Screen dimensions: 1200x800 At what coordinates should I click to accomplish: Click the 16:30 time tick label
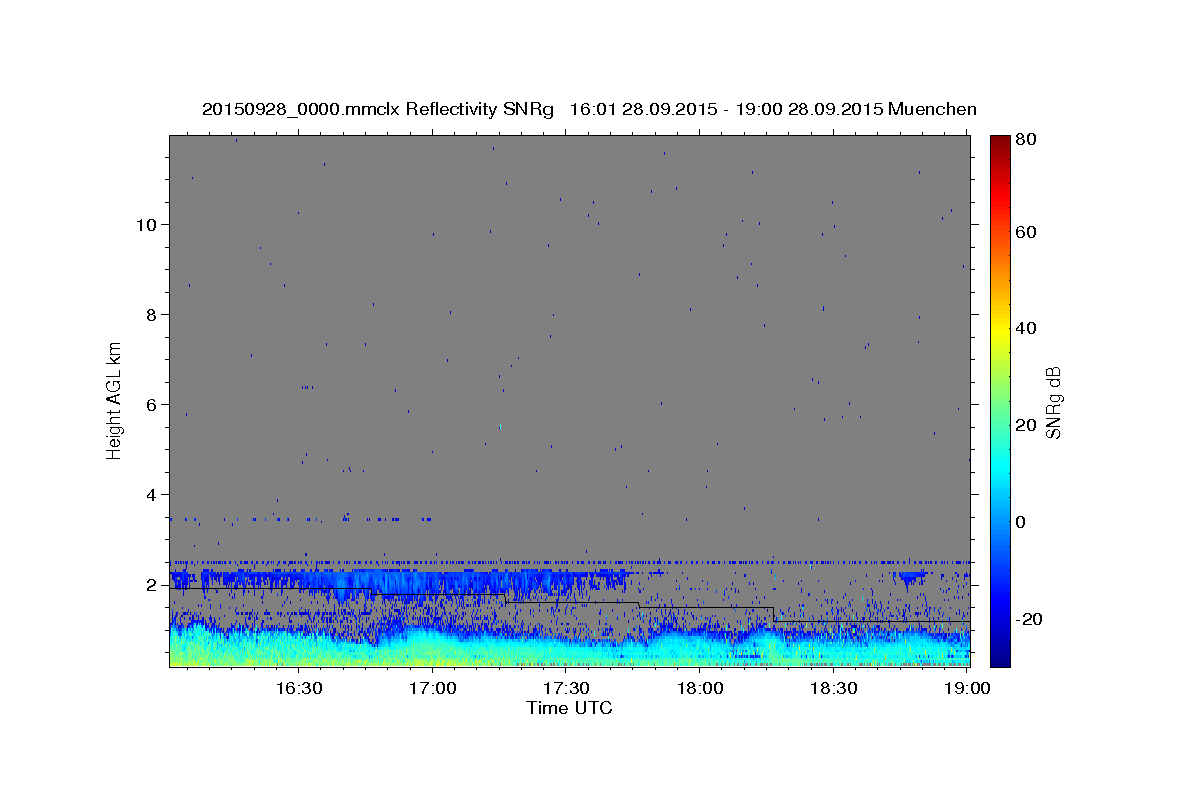click(x=298, y=689)
